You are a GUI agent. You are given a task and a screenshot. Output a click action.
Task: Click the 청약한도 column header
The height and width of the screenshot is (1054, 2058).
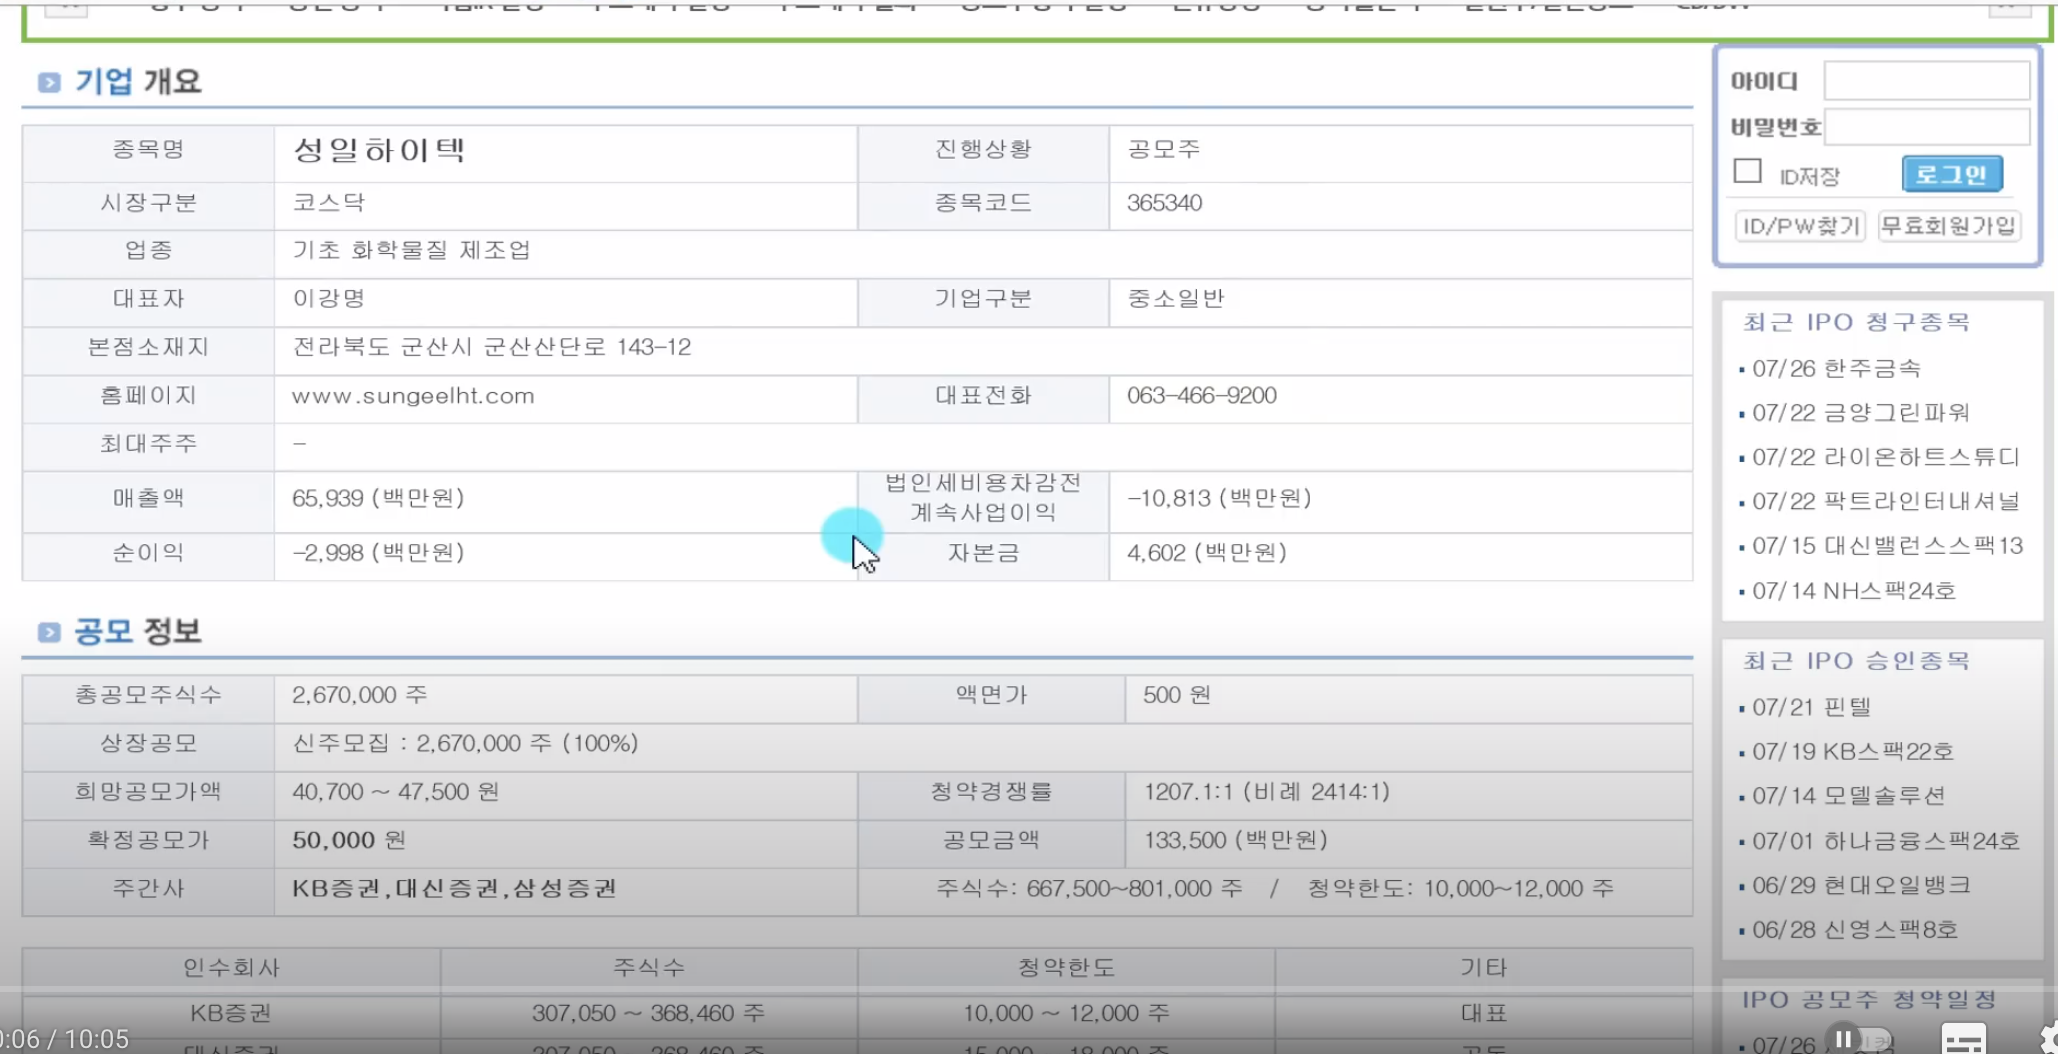pyautogui.click(x=1066, y=968)
